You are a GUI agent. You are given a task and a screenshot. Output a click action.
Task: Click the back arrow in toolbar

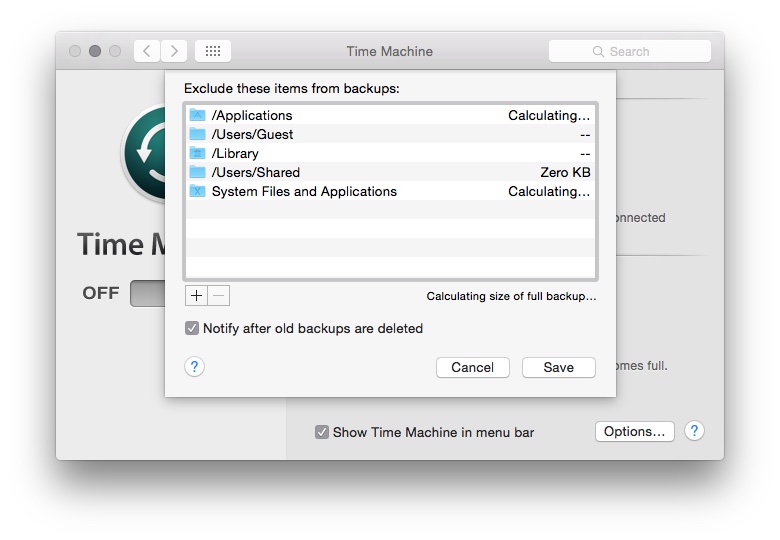147,51
